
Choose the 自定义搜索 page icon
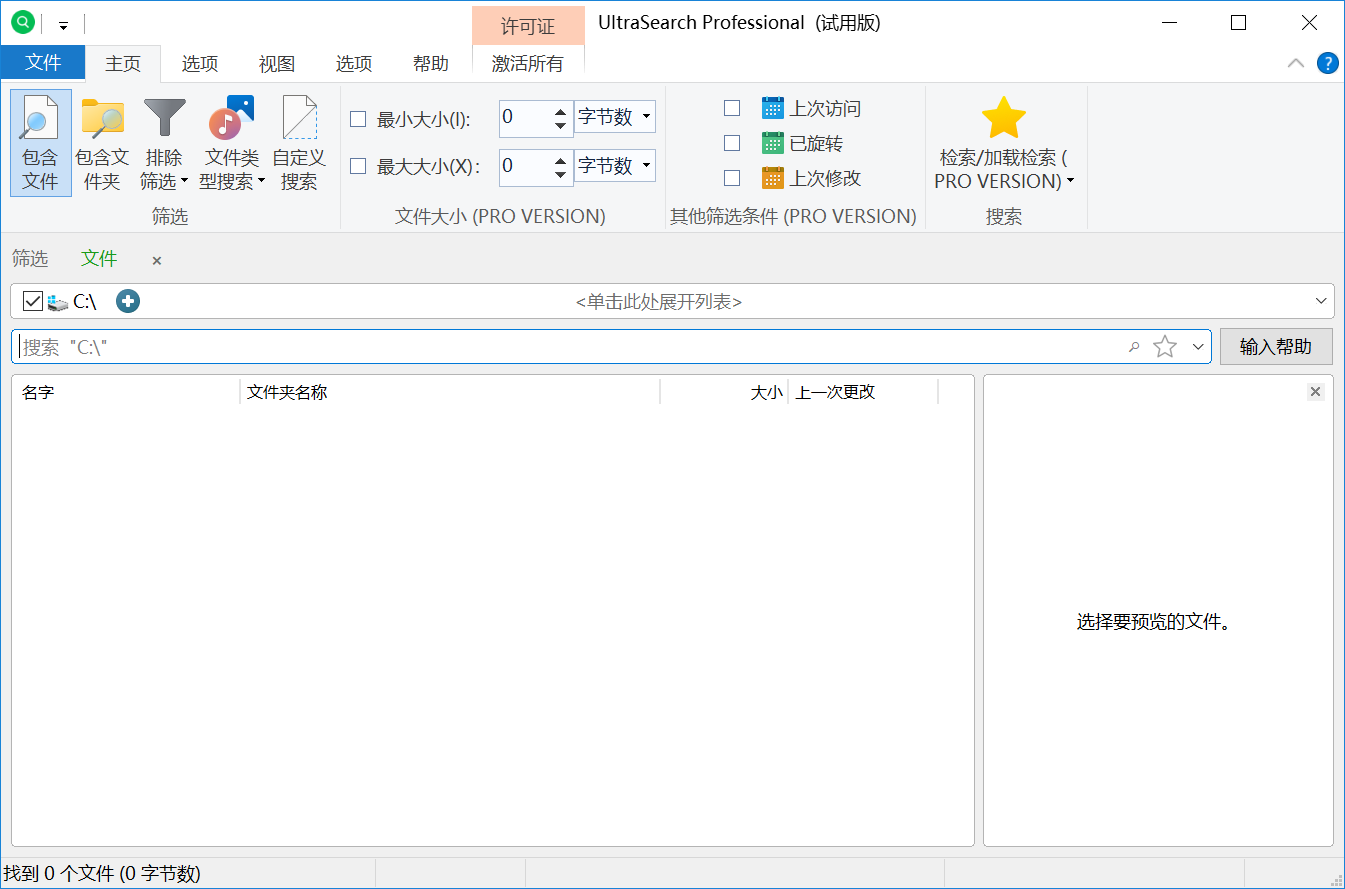[x=299, y=142]
